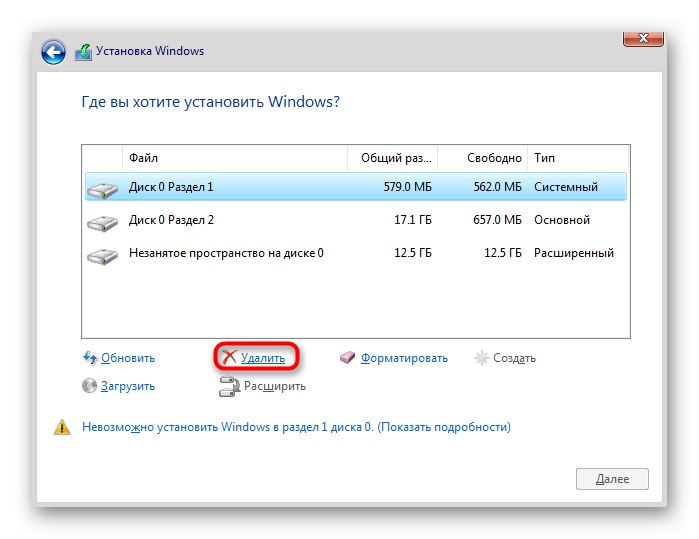Click the Общий раз... column header
The height and width of the screenshot is (539, 699).
click(x=393, y=158)
